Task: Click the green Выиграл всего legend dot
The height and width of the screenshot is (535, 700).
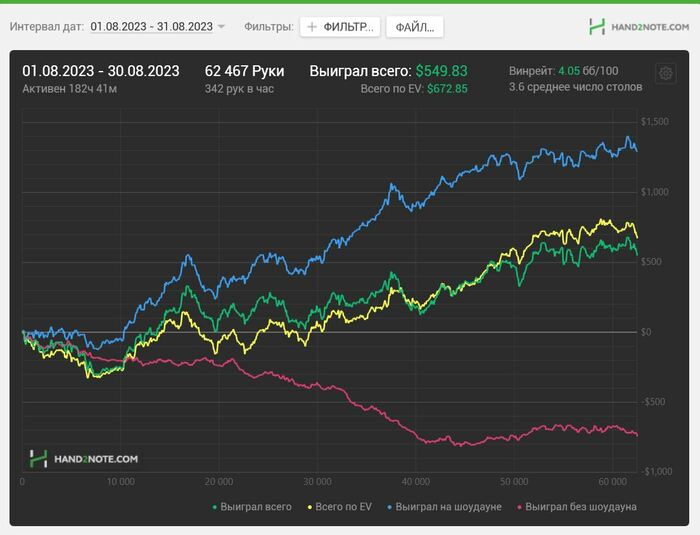Action: click(215, 507)
